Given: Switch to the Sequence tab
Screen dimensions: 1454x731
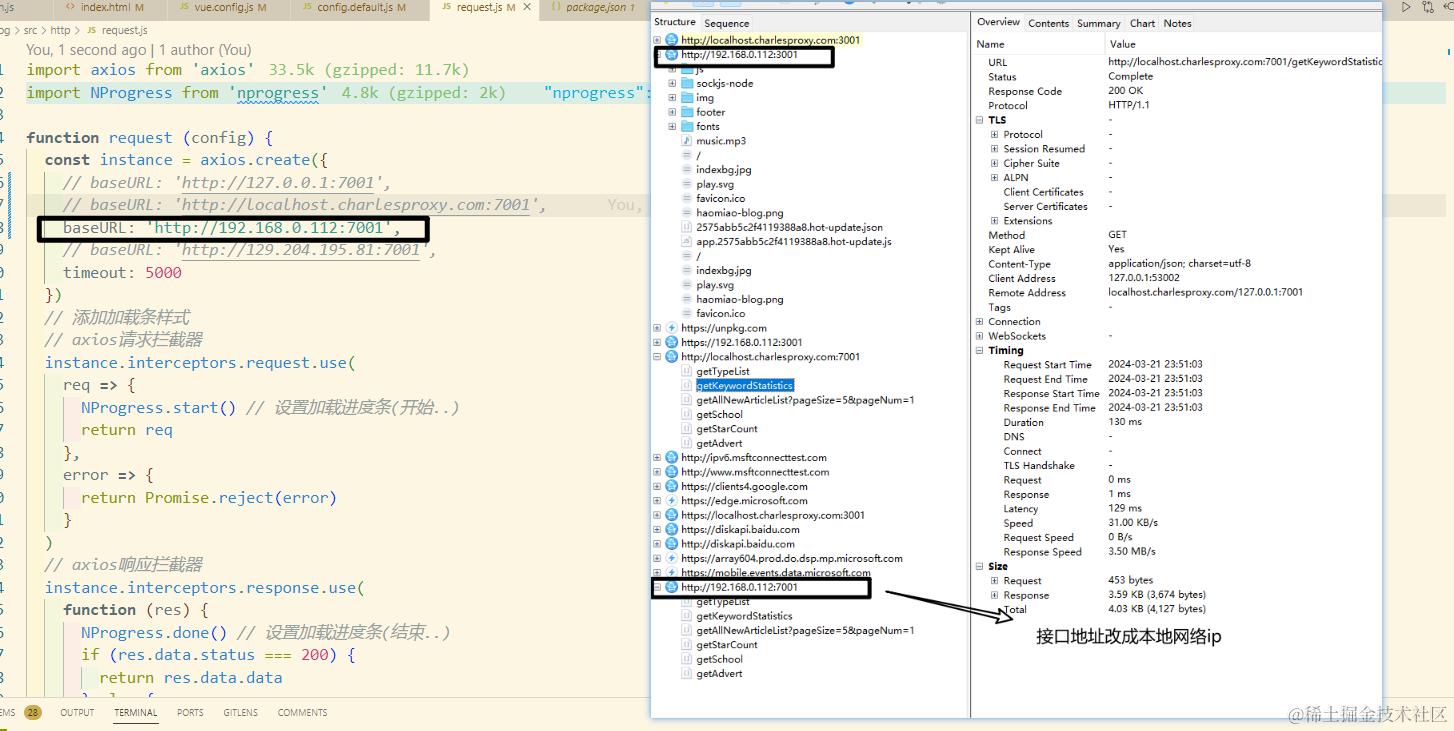Looking at the screenshot, I should click(726, 23).
